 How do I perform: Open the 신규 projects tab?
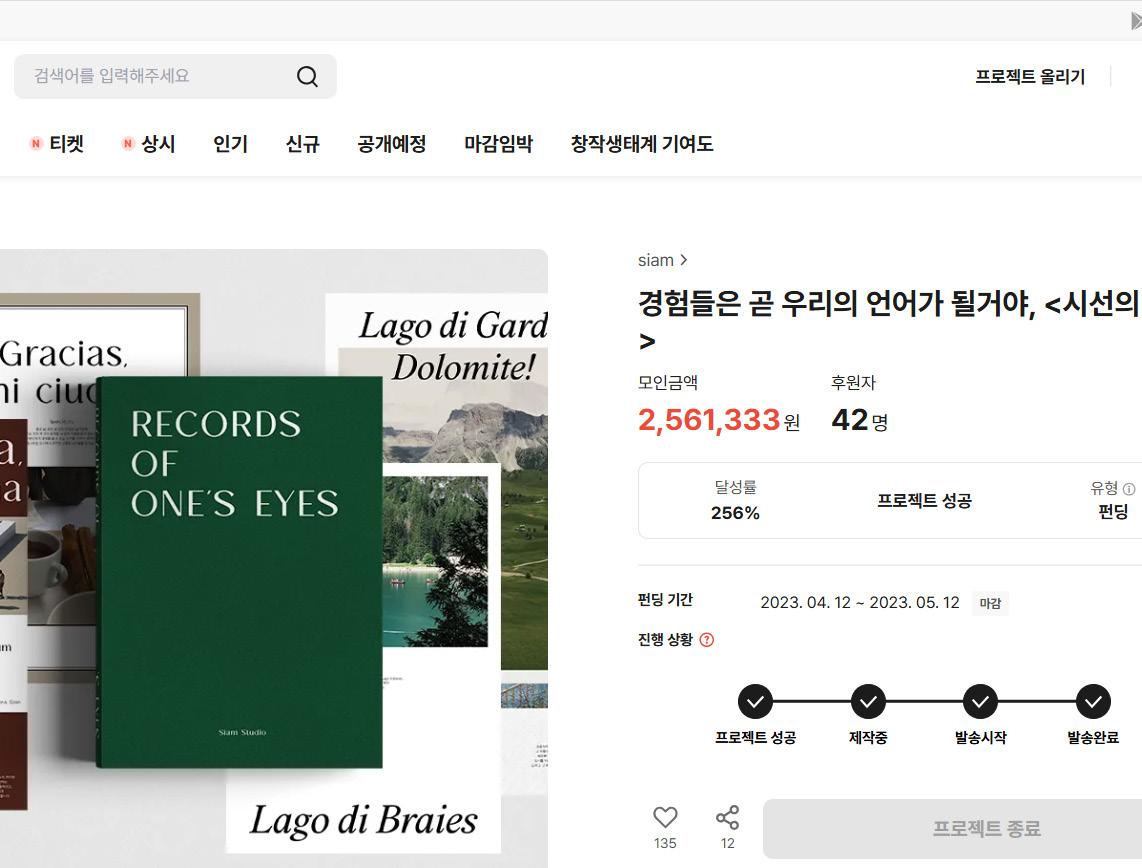point(302,143)
